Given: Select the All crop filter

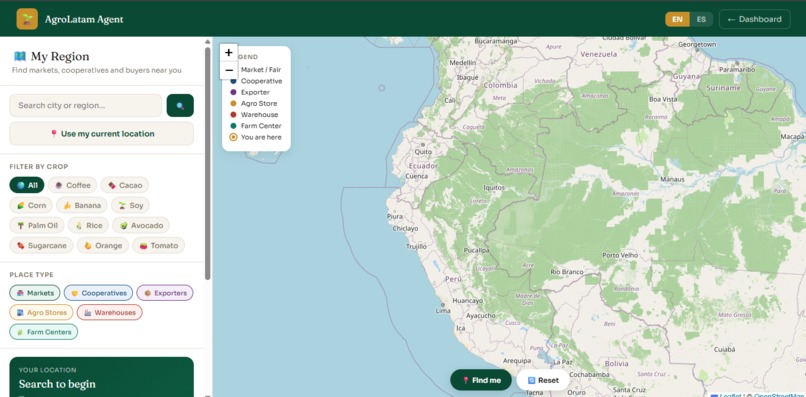Looking at the screenshot, I should tap(27, 185).
